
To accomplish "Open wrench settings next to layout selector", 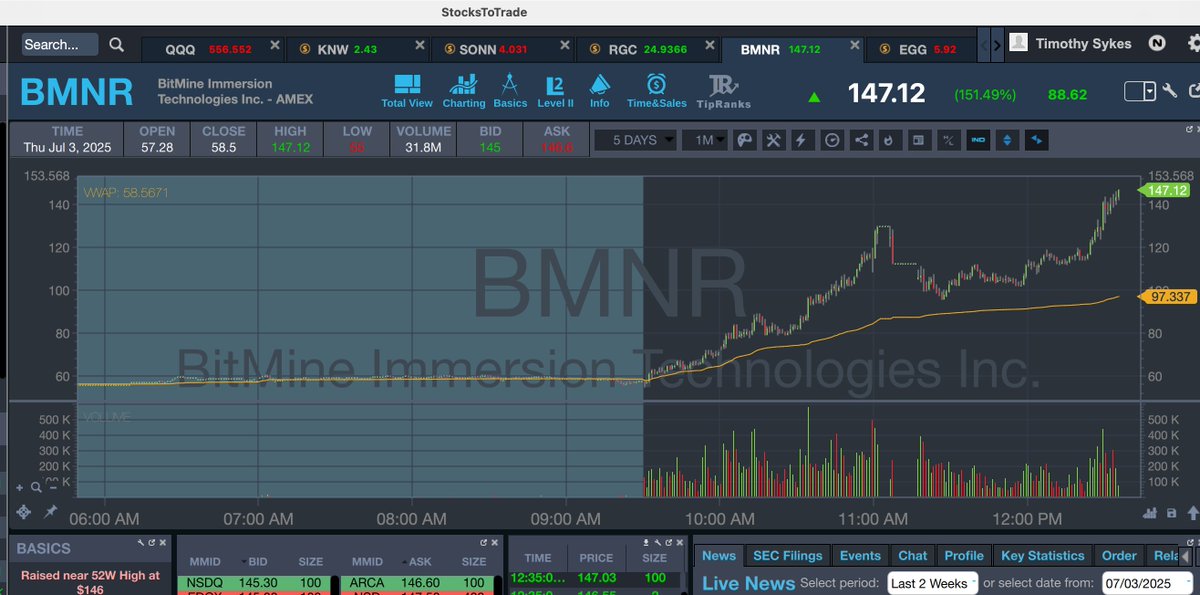I will [x=1170, y=90].
